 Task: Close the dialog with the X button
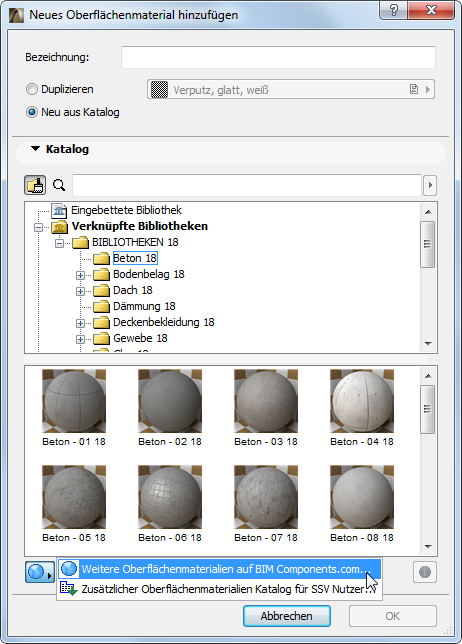click(431, 10)
